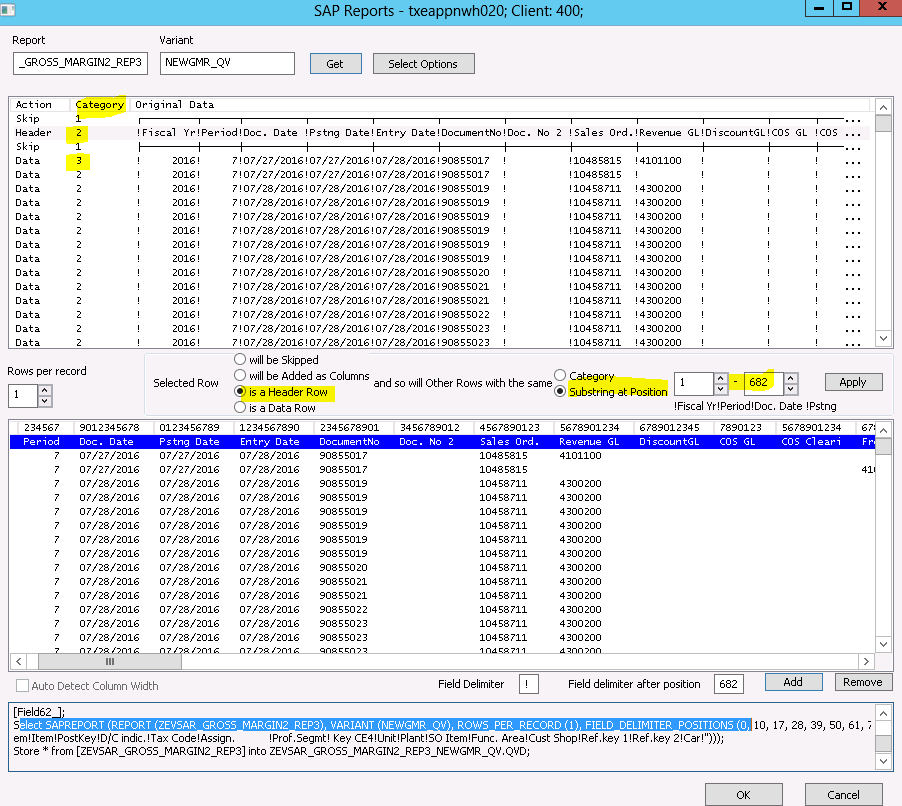Image resolution: width=902 pixels, height=806 pixels.
Task: Click the Entry Date column header
Action: (x=269, y=442)
